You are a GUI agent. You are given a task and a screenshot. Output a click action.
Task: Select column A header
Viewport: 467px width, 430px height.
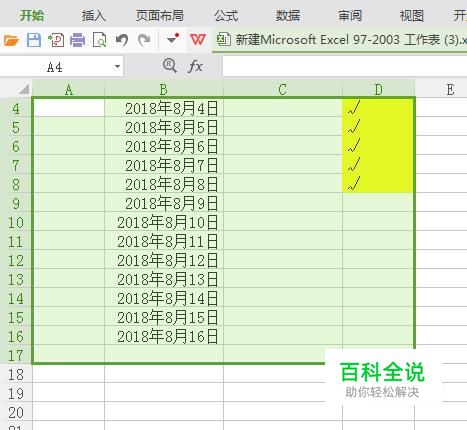[x=69, y=89]
